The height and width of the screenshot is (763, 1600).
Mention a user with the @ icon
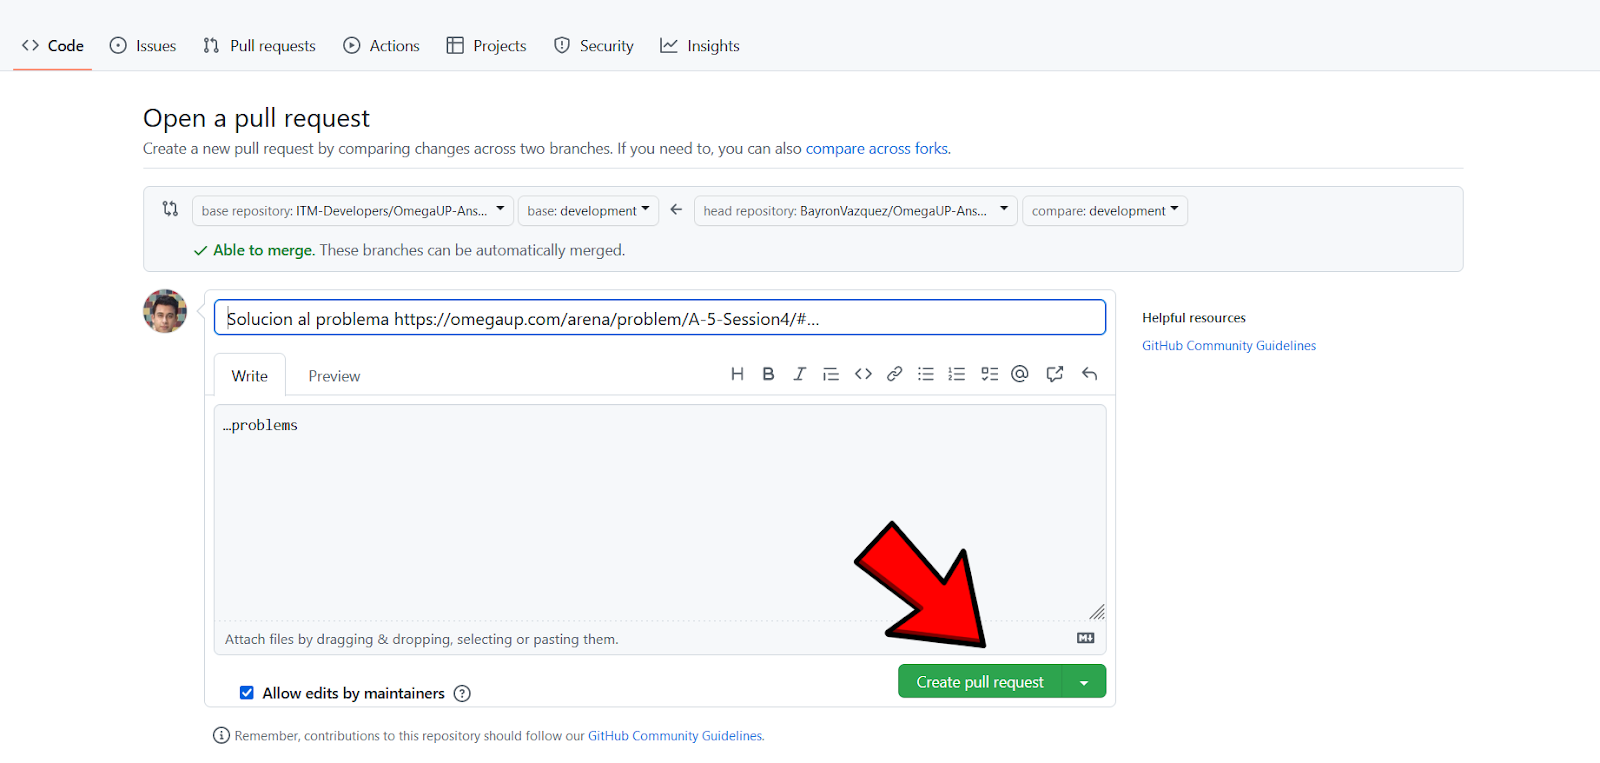(1020, 374)
